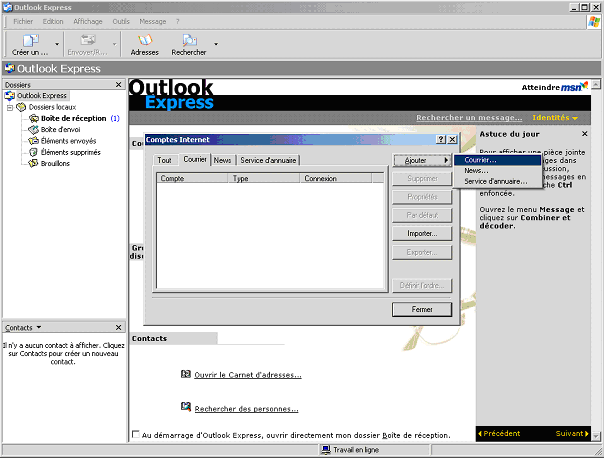Click the Créer un message toolbar icon
Image resolution: width=604 pixels, height=459 pixels.
(30, 40)
